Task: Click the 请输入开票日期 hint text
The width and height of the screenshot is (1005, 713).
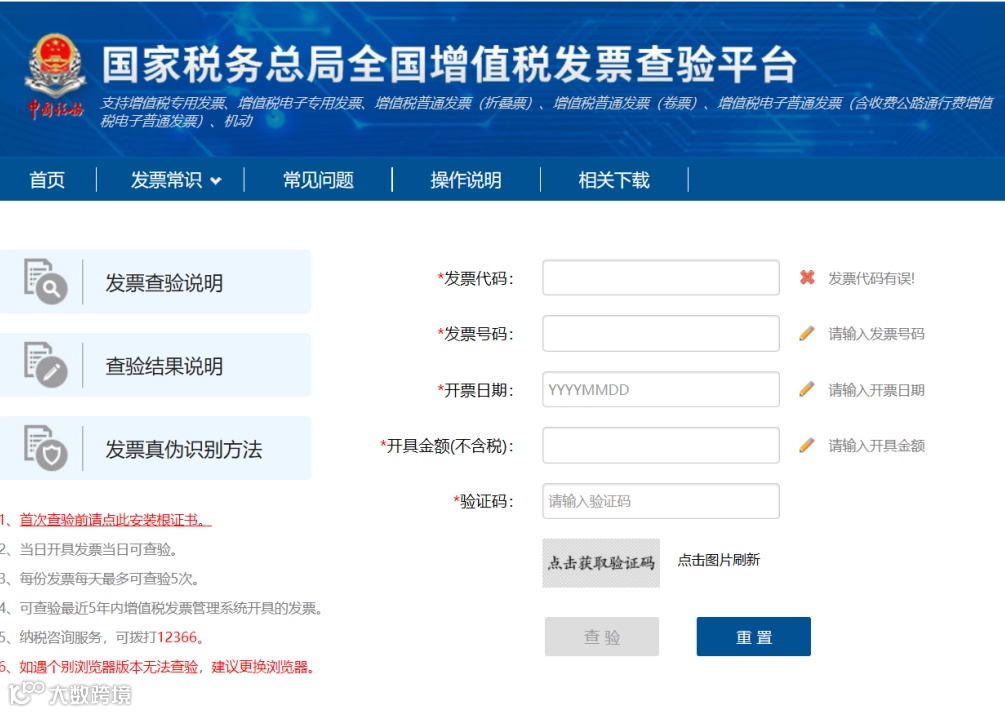Action: coord(876,390)
